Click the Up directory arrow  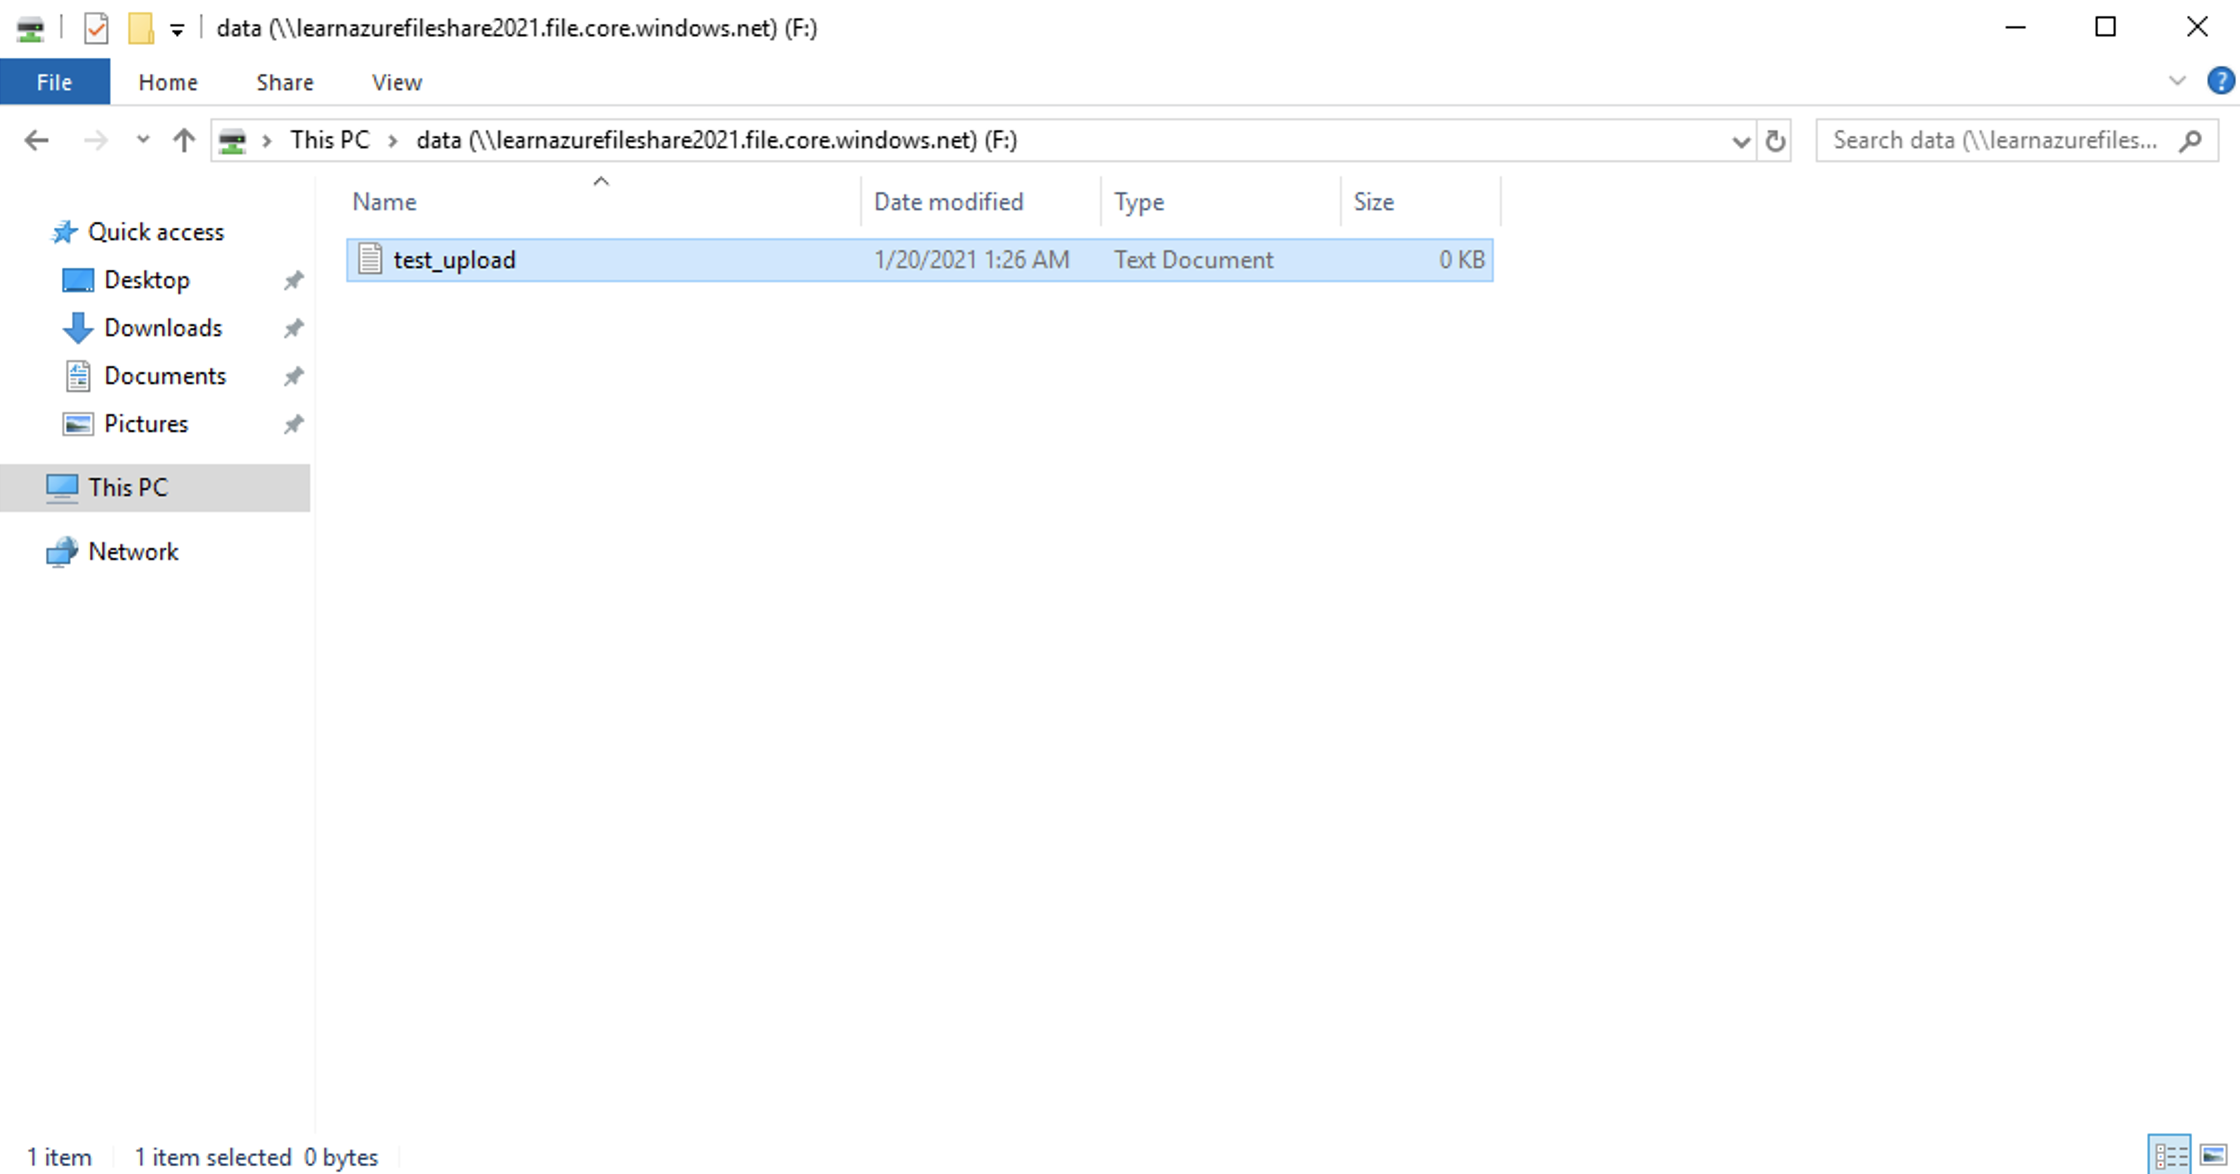[x=183, y=141]
